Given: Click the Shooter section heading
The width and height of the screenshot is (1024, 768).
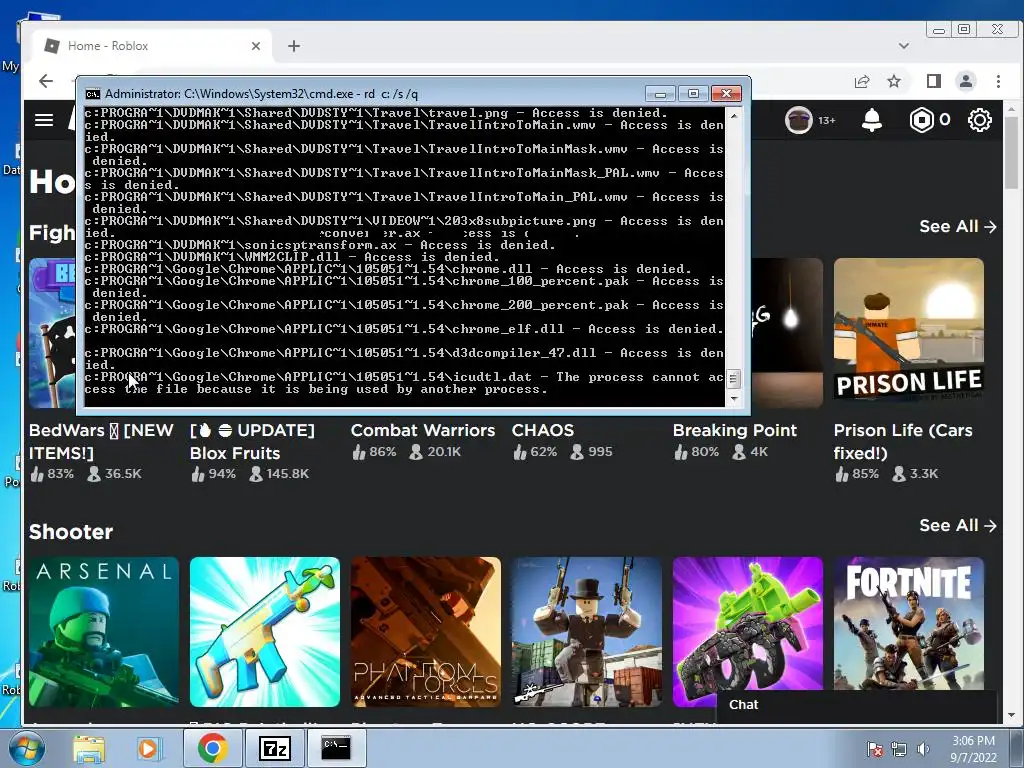Looking at the screenshot, I should [71, 532].
